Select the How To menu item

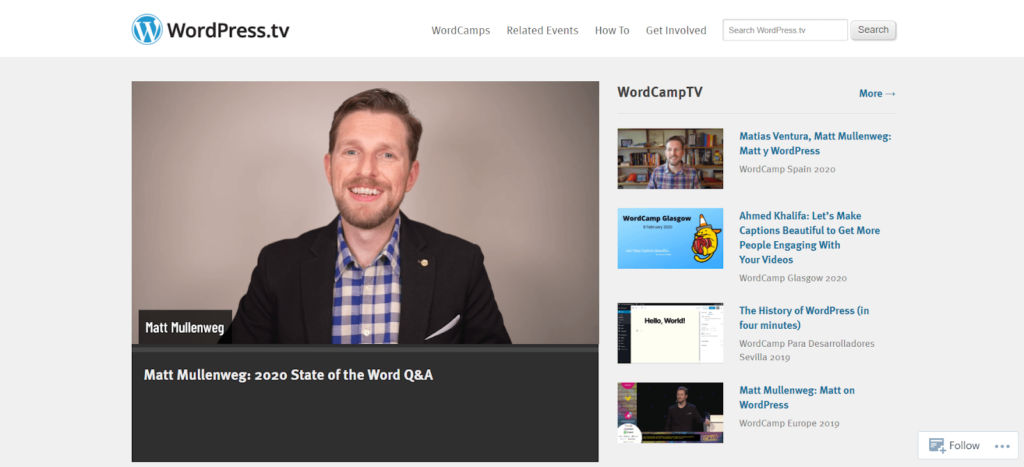click(612, 30)
